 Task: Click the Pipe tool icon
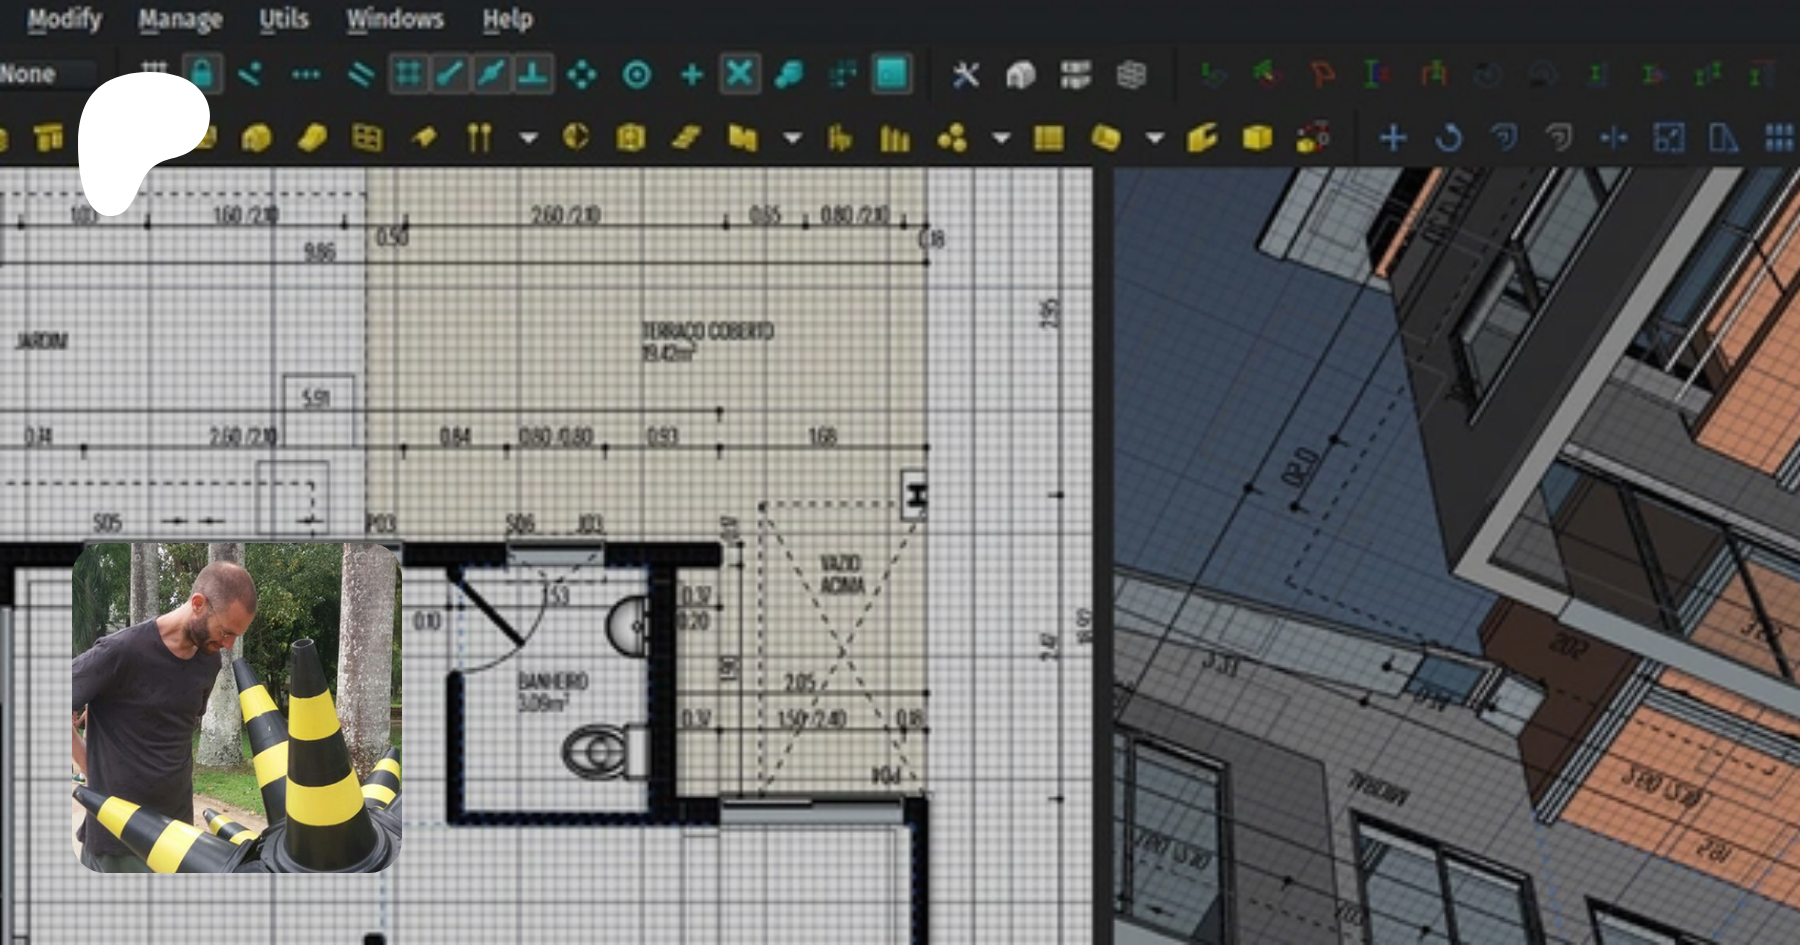coord(479,137)
